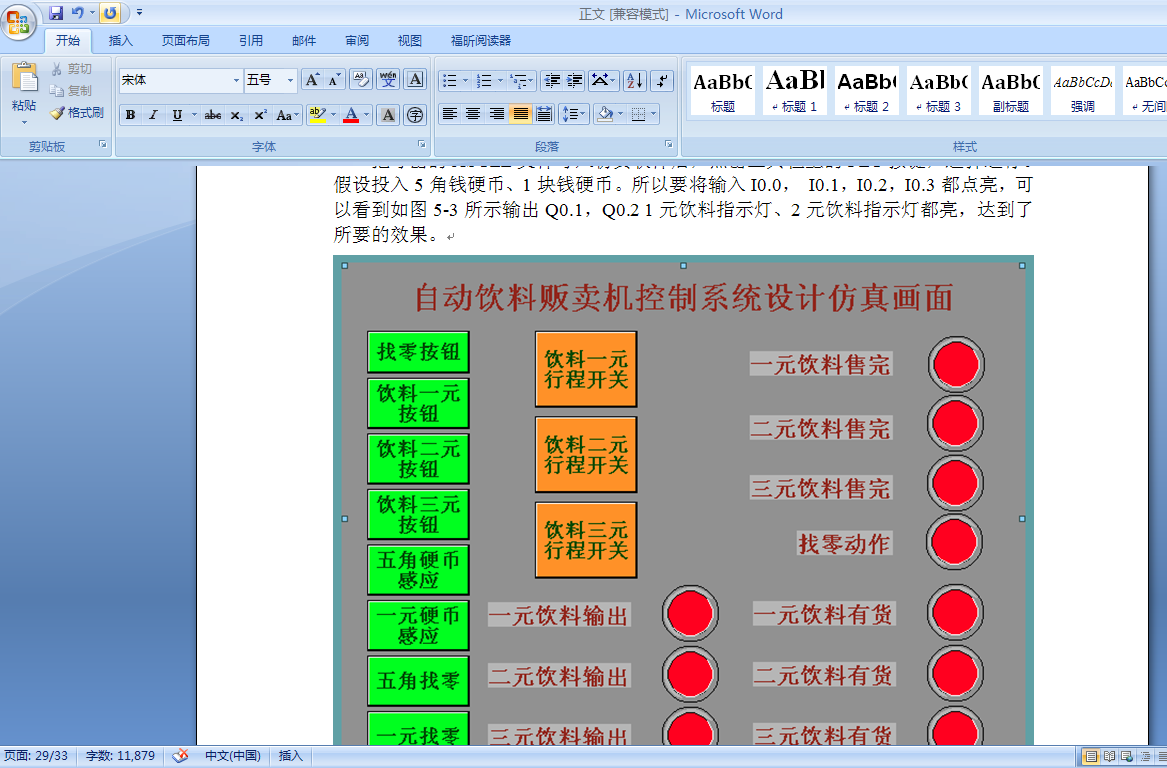Viewport: 1167px width, 768px height.
Task: Toggle Bold formatting
Action: [x=129, y=114]
